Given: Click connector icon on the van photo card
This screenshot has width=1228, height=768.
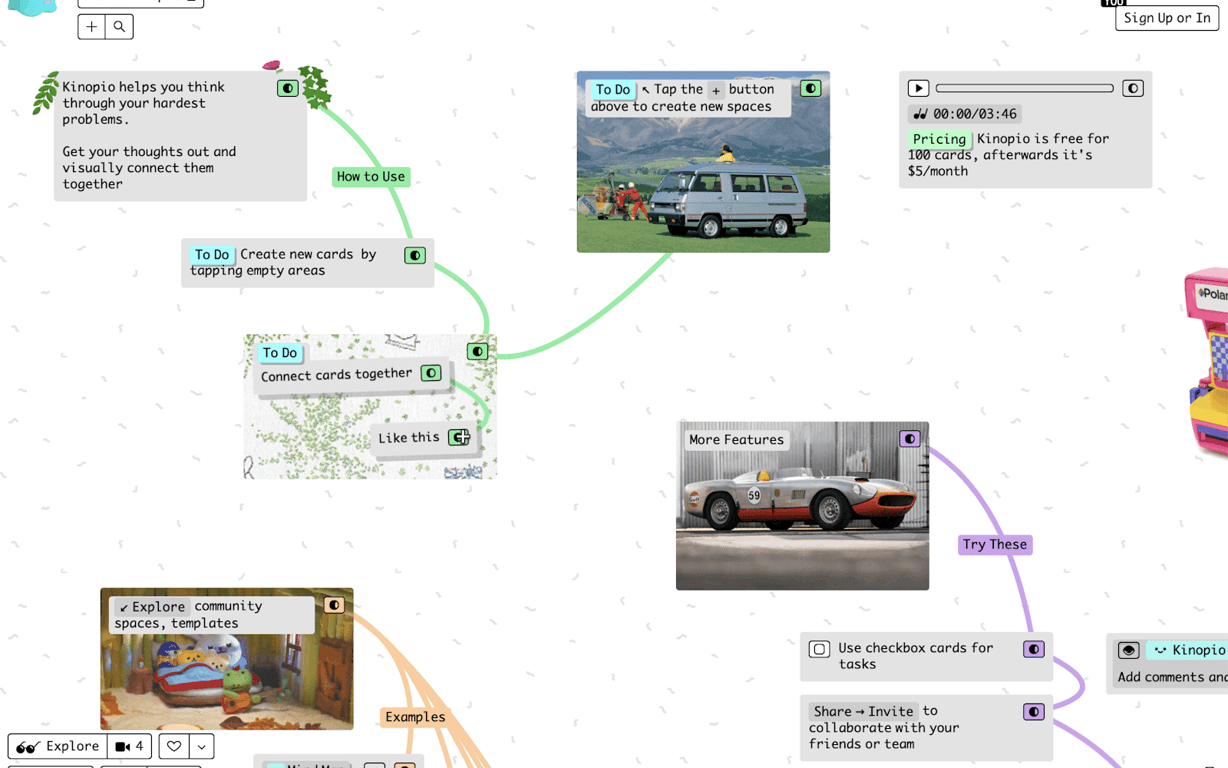Looking at the screenshot, I should 811,88.
